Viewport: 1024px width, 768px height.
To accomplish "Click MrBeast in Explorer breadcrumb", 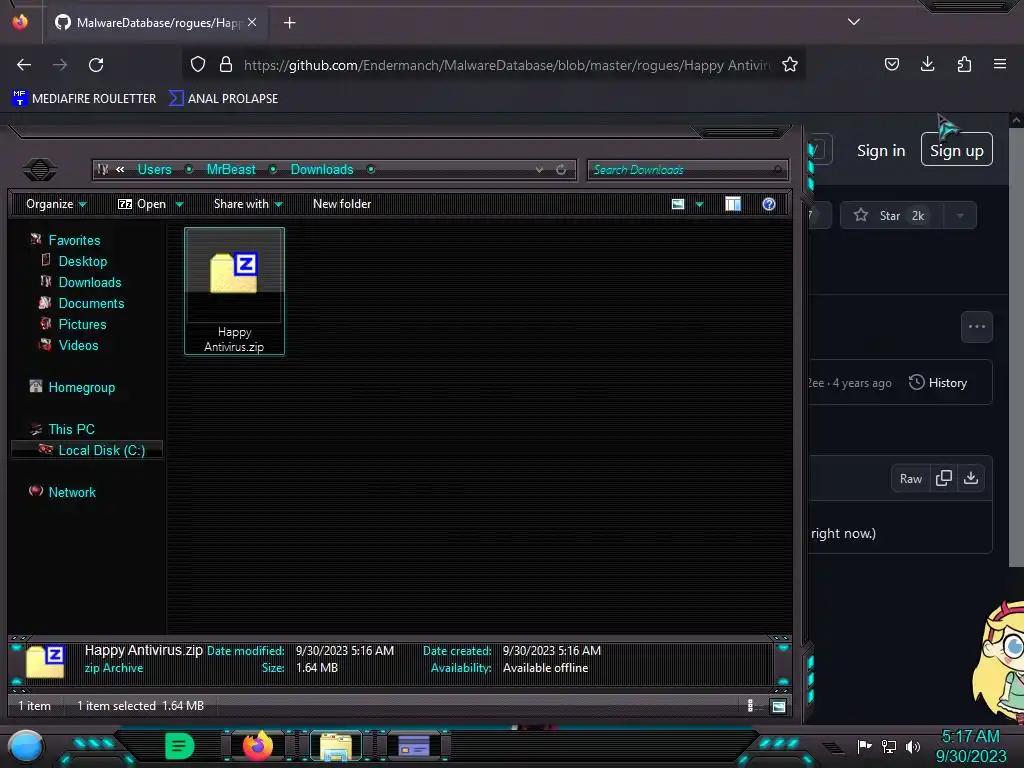I will 231,169.
